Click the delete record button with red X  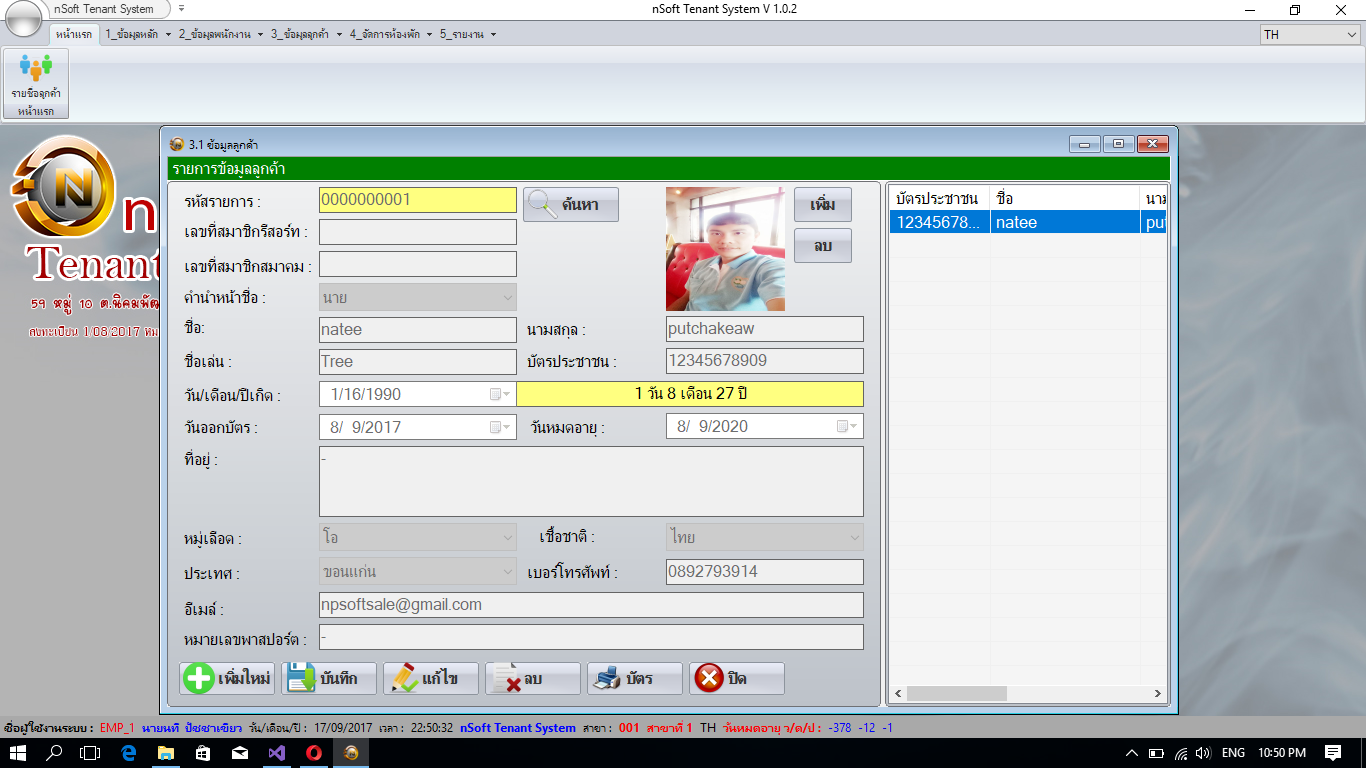coord(532,678)
